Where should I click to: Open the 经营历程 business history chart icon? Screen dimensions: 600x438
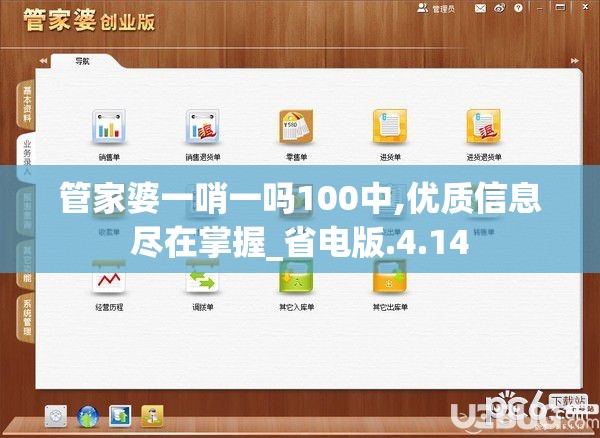(x=109, y=277)
